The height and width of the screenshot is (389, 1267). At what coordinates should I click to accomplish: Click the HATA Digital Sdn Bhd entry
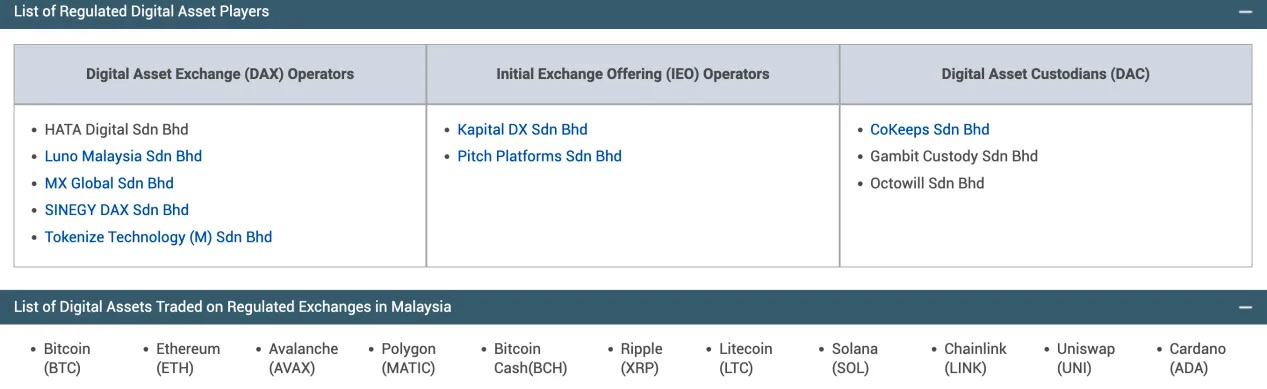pos(116,129)
